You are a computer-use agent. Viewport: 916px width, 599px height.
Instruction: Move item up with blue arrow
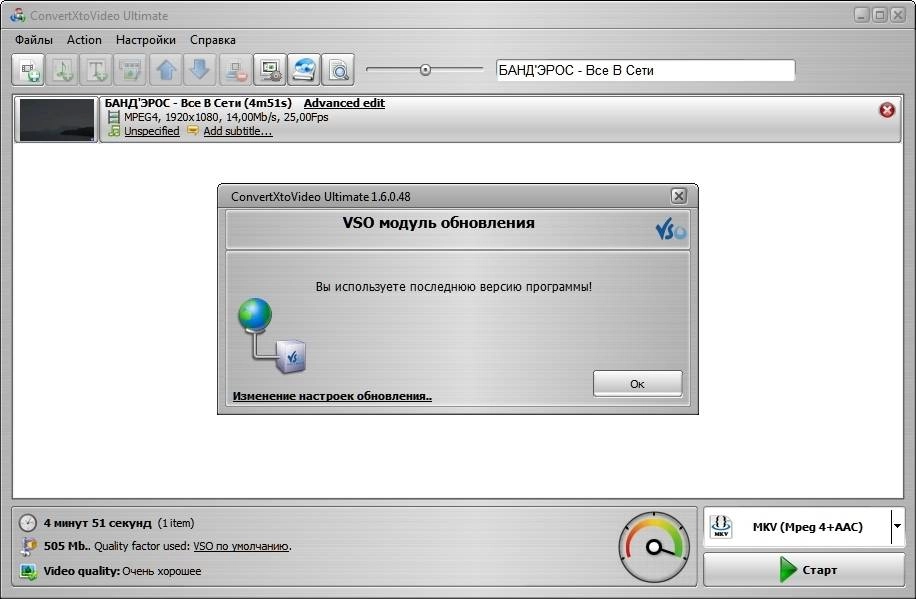pos(166,70)
